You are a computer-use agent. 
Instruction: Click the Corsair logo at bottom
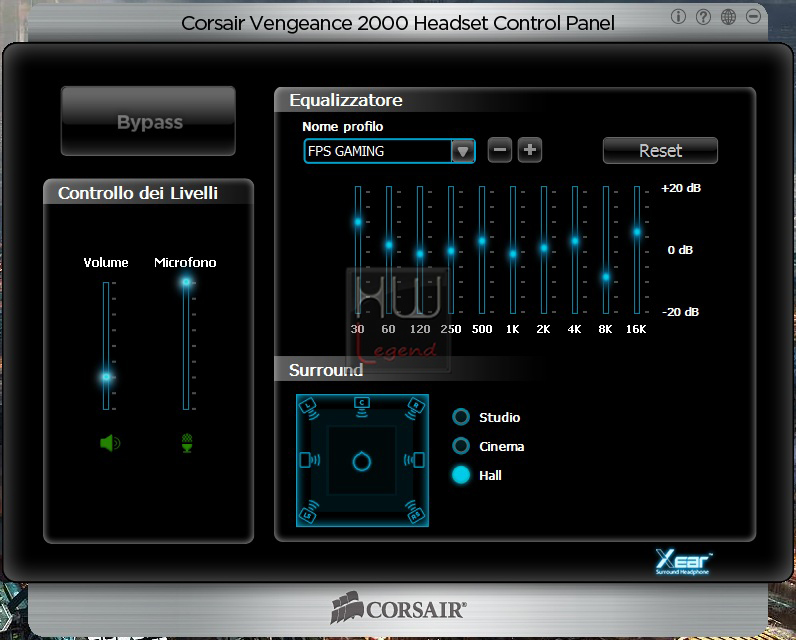(x=398, y=608)
